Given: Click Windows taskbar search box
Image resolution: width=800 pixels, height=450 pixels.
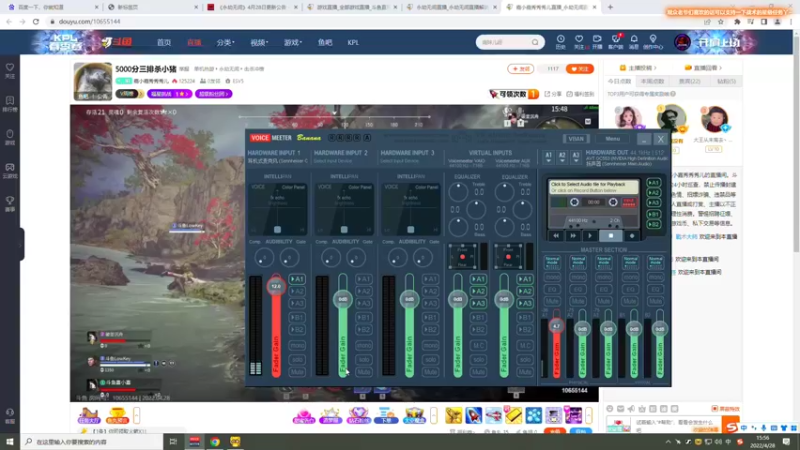Looking at the screenshot, I should point(93,441).
